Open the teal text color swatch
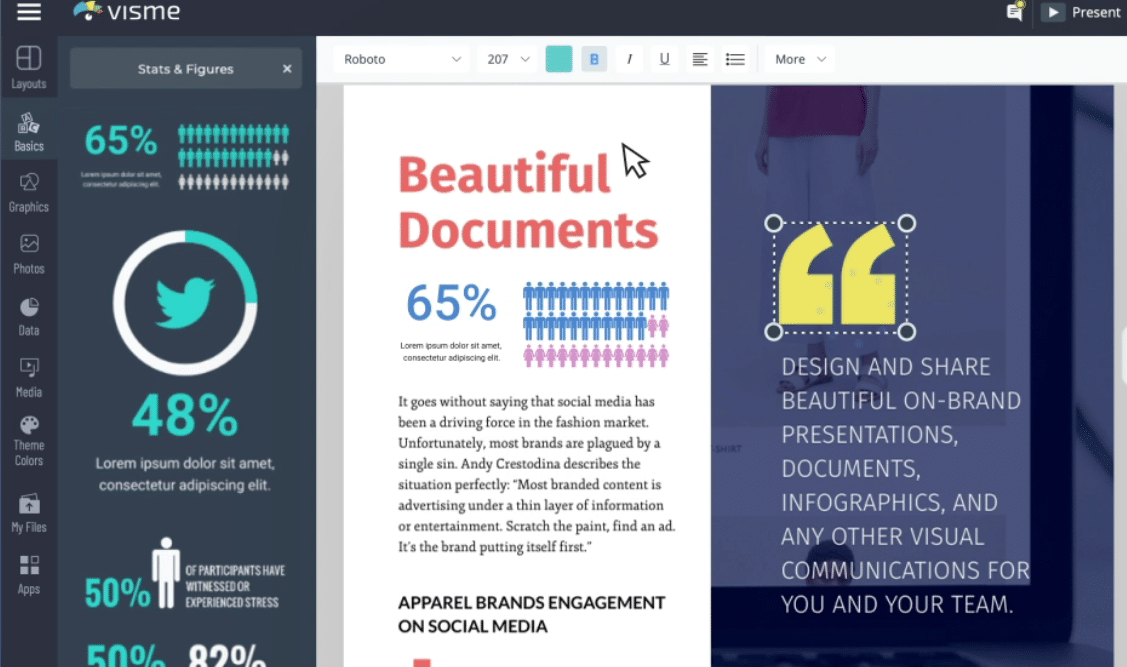 click(x=559, y=59)
